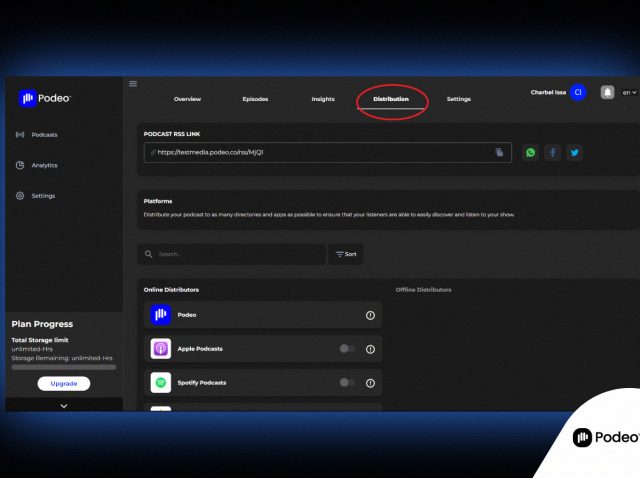Click the Podeo distributor icon
Screen dimensions: 640x478
(161, 315)
